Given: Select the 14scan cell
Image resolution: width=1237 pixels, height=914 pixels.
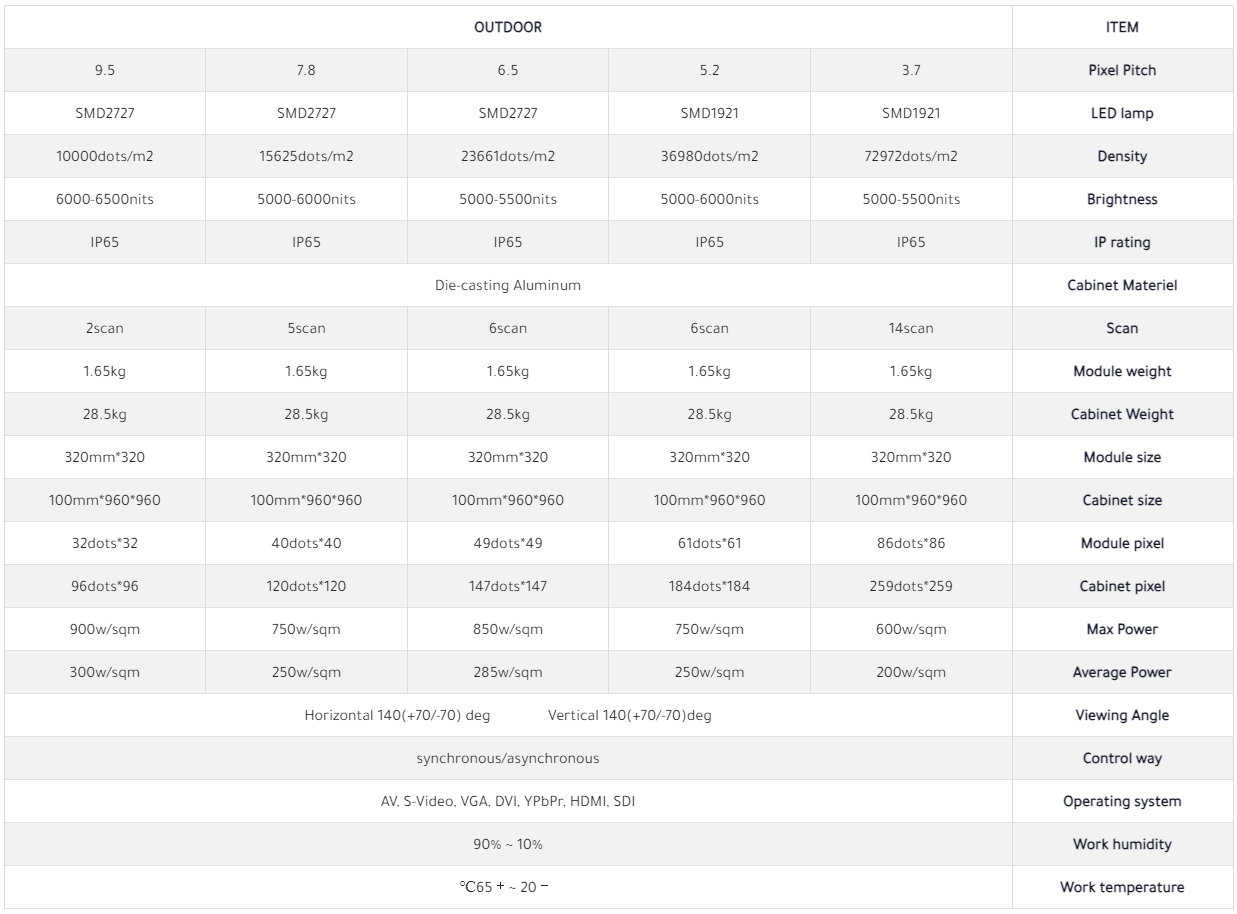Looking at the screenshot, I should (911, 329).
